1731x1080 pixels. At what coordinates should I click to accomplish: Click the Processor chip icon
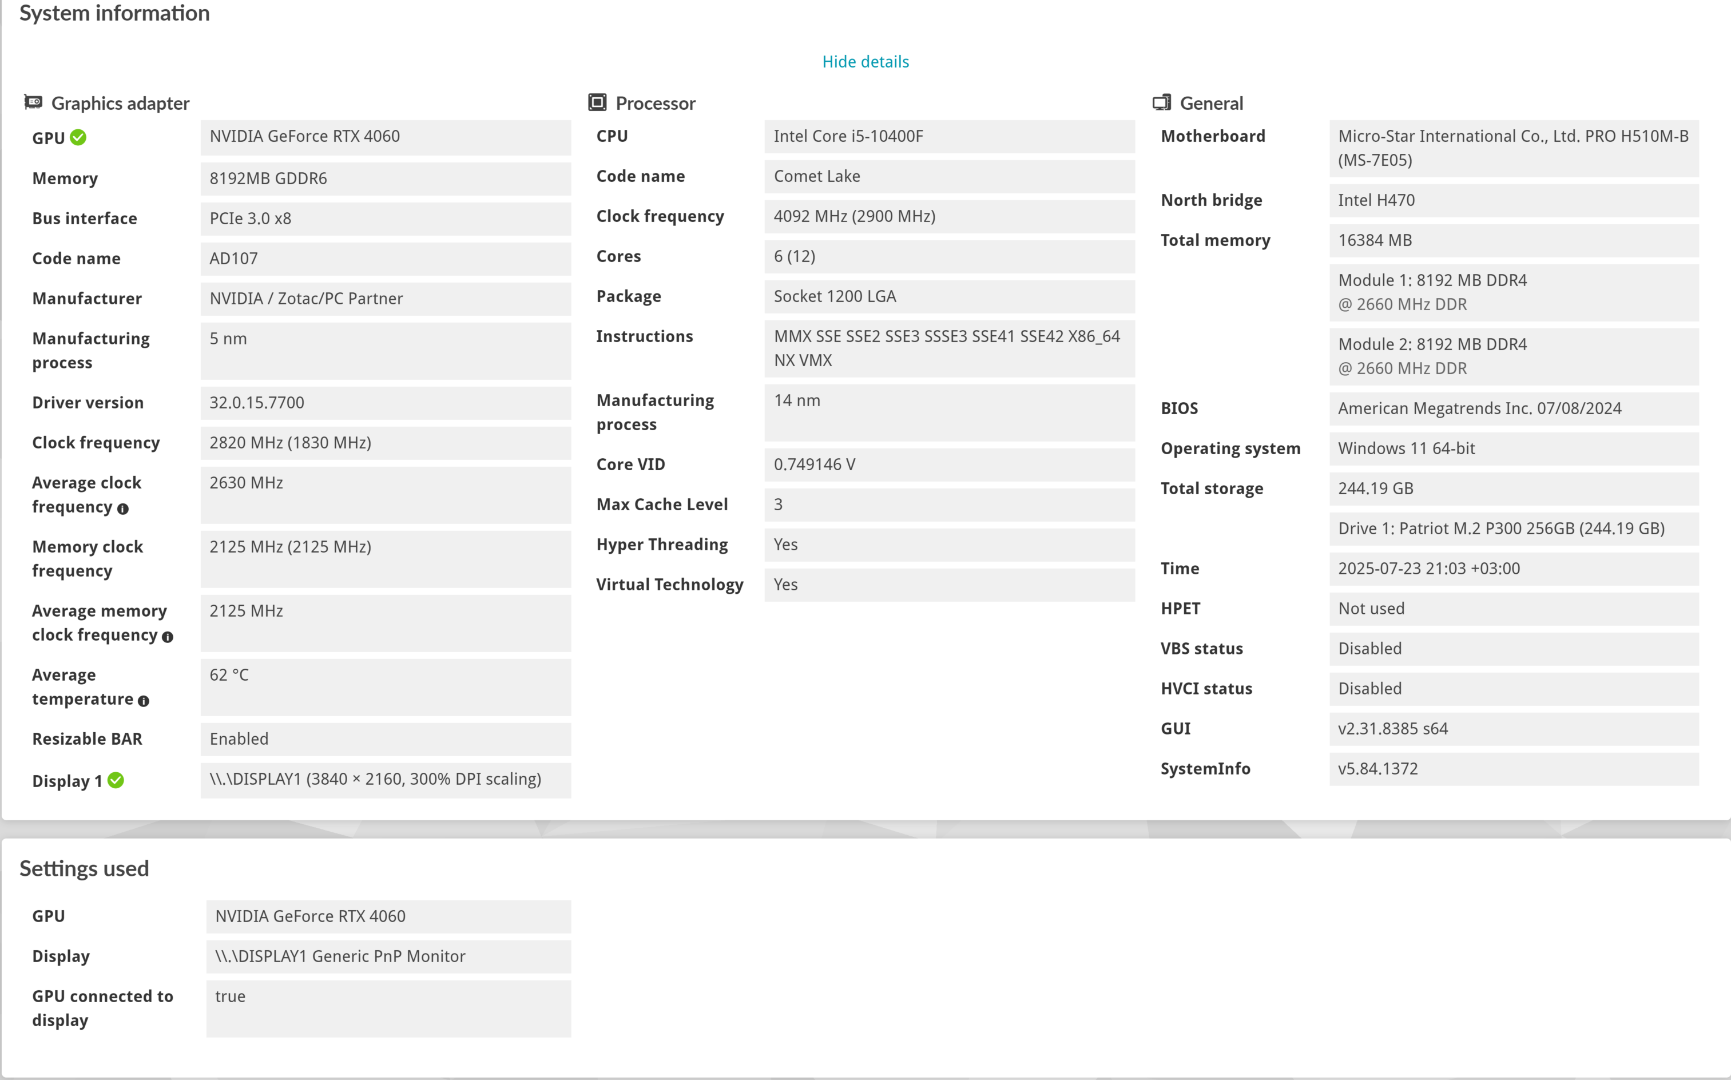[597, 102]
